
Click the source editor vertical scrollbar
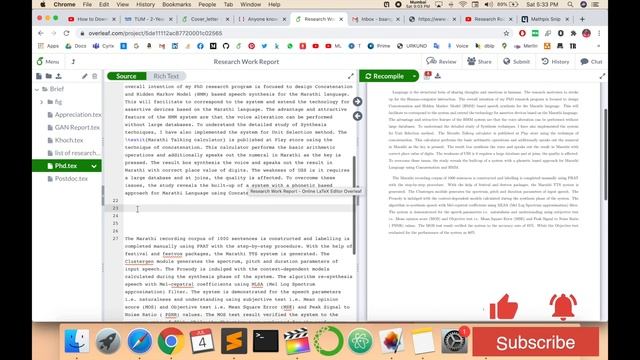[x=354, y=205]
